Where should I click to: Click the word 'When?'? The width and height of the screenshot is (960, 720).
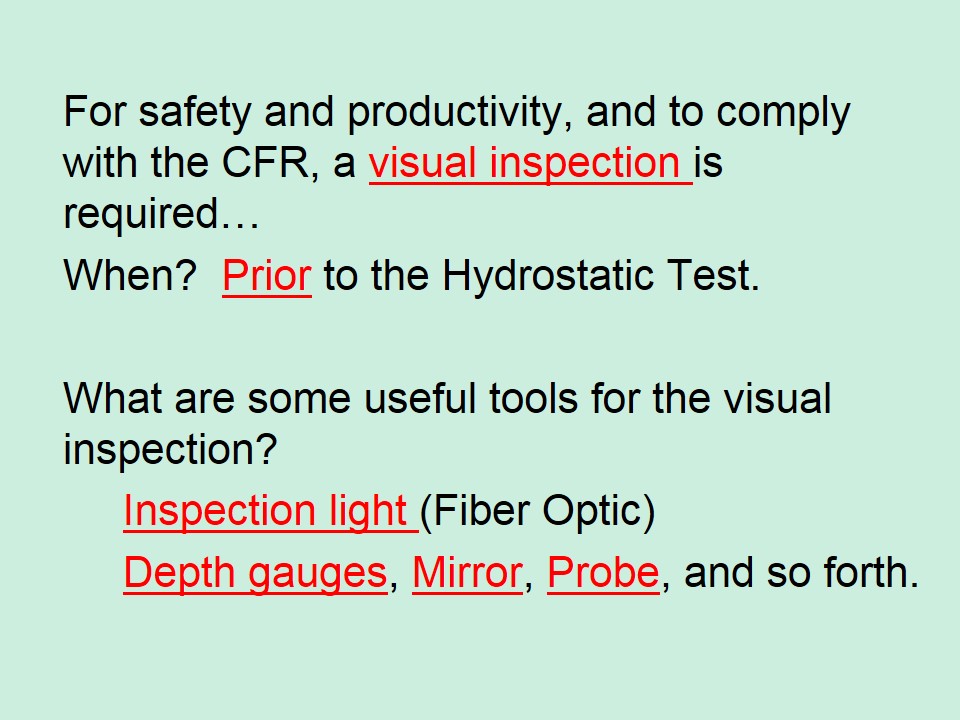[130, 276]
